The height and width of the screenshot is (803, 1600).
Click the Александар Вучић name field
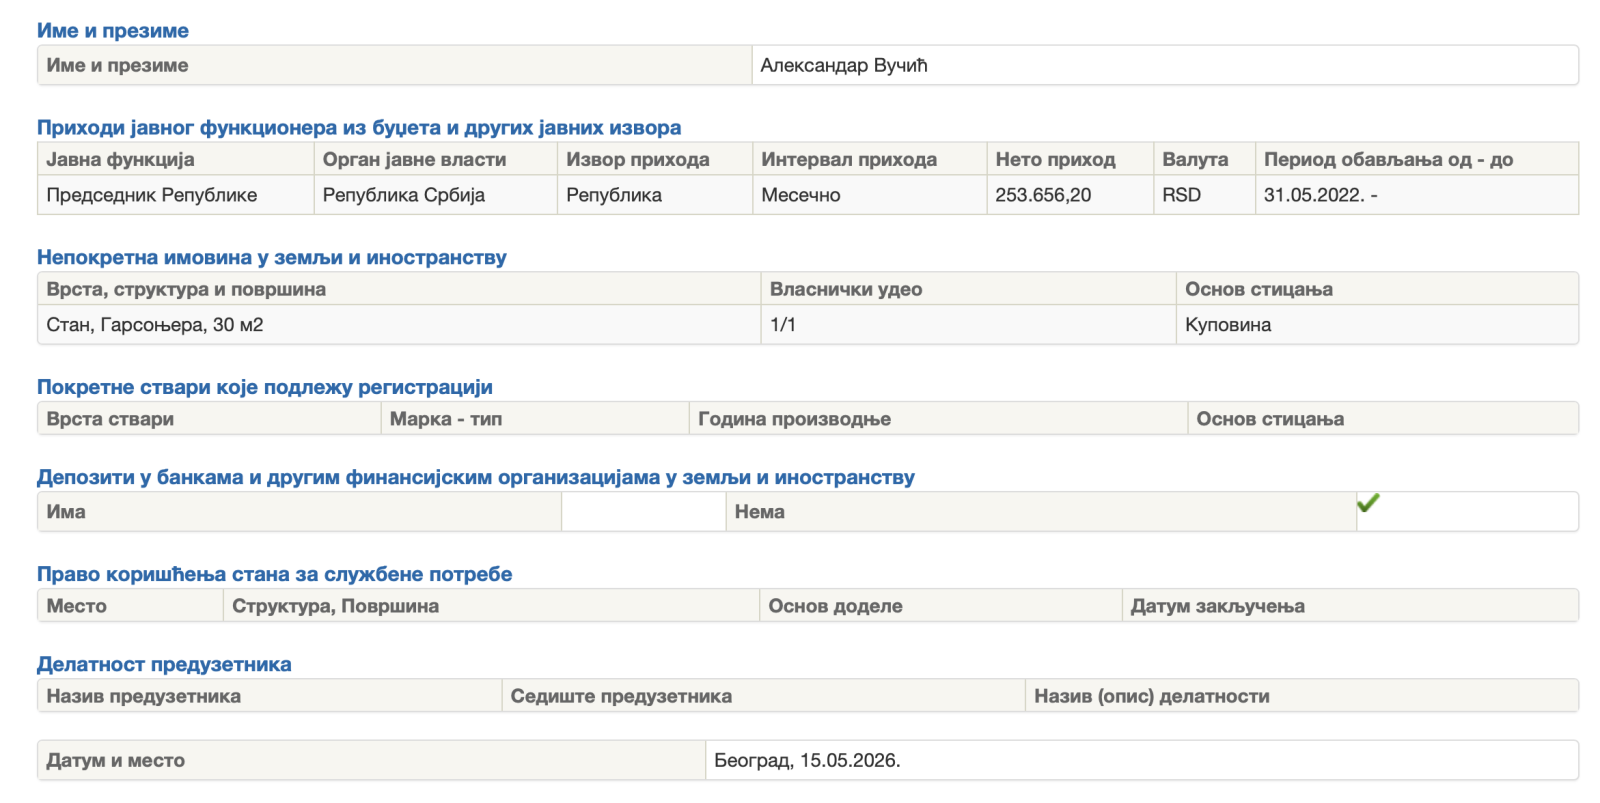(x=1165, y=65)
